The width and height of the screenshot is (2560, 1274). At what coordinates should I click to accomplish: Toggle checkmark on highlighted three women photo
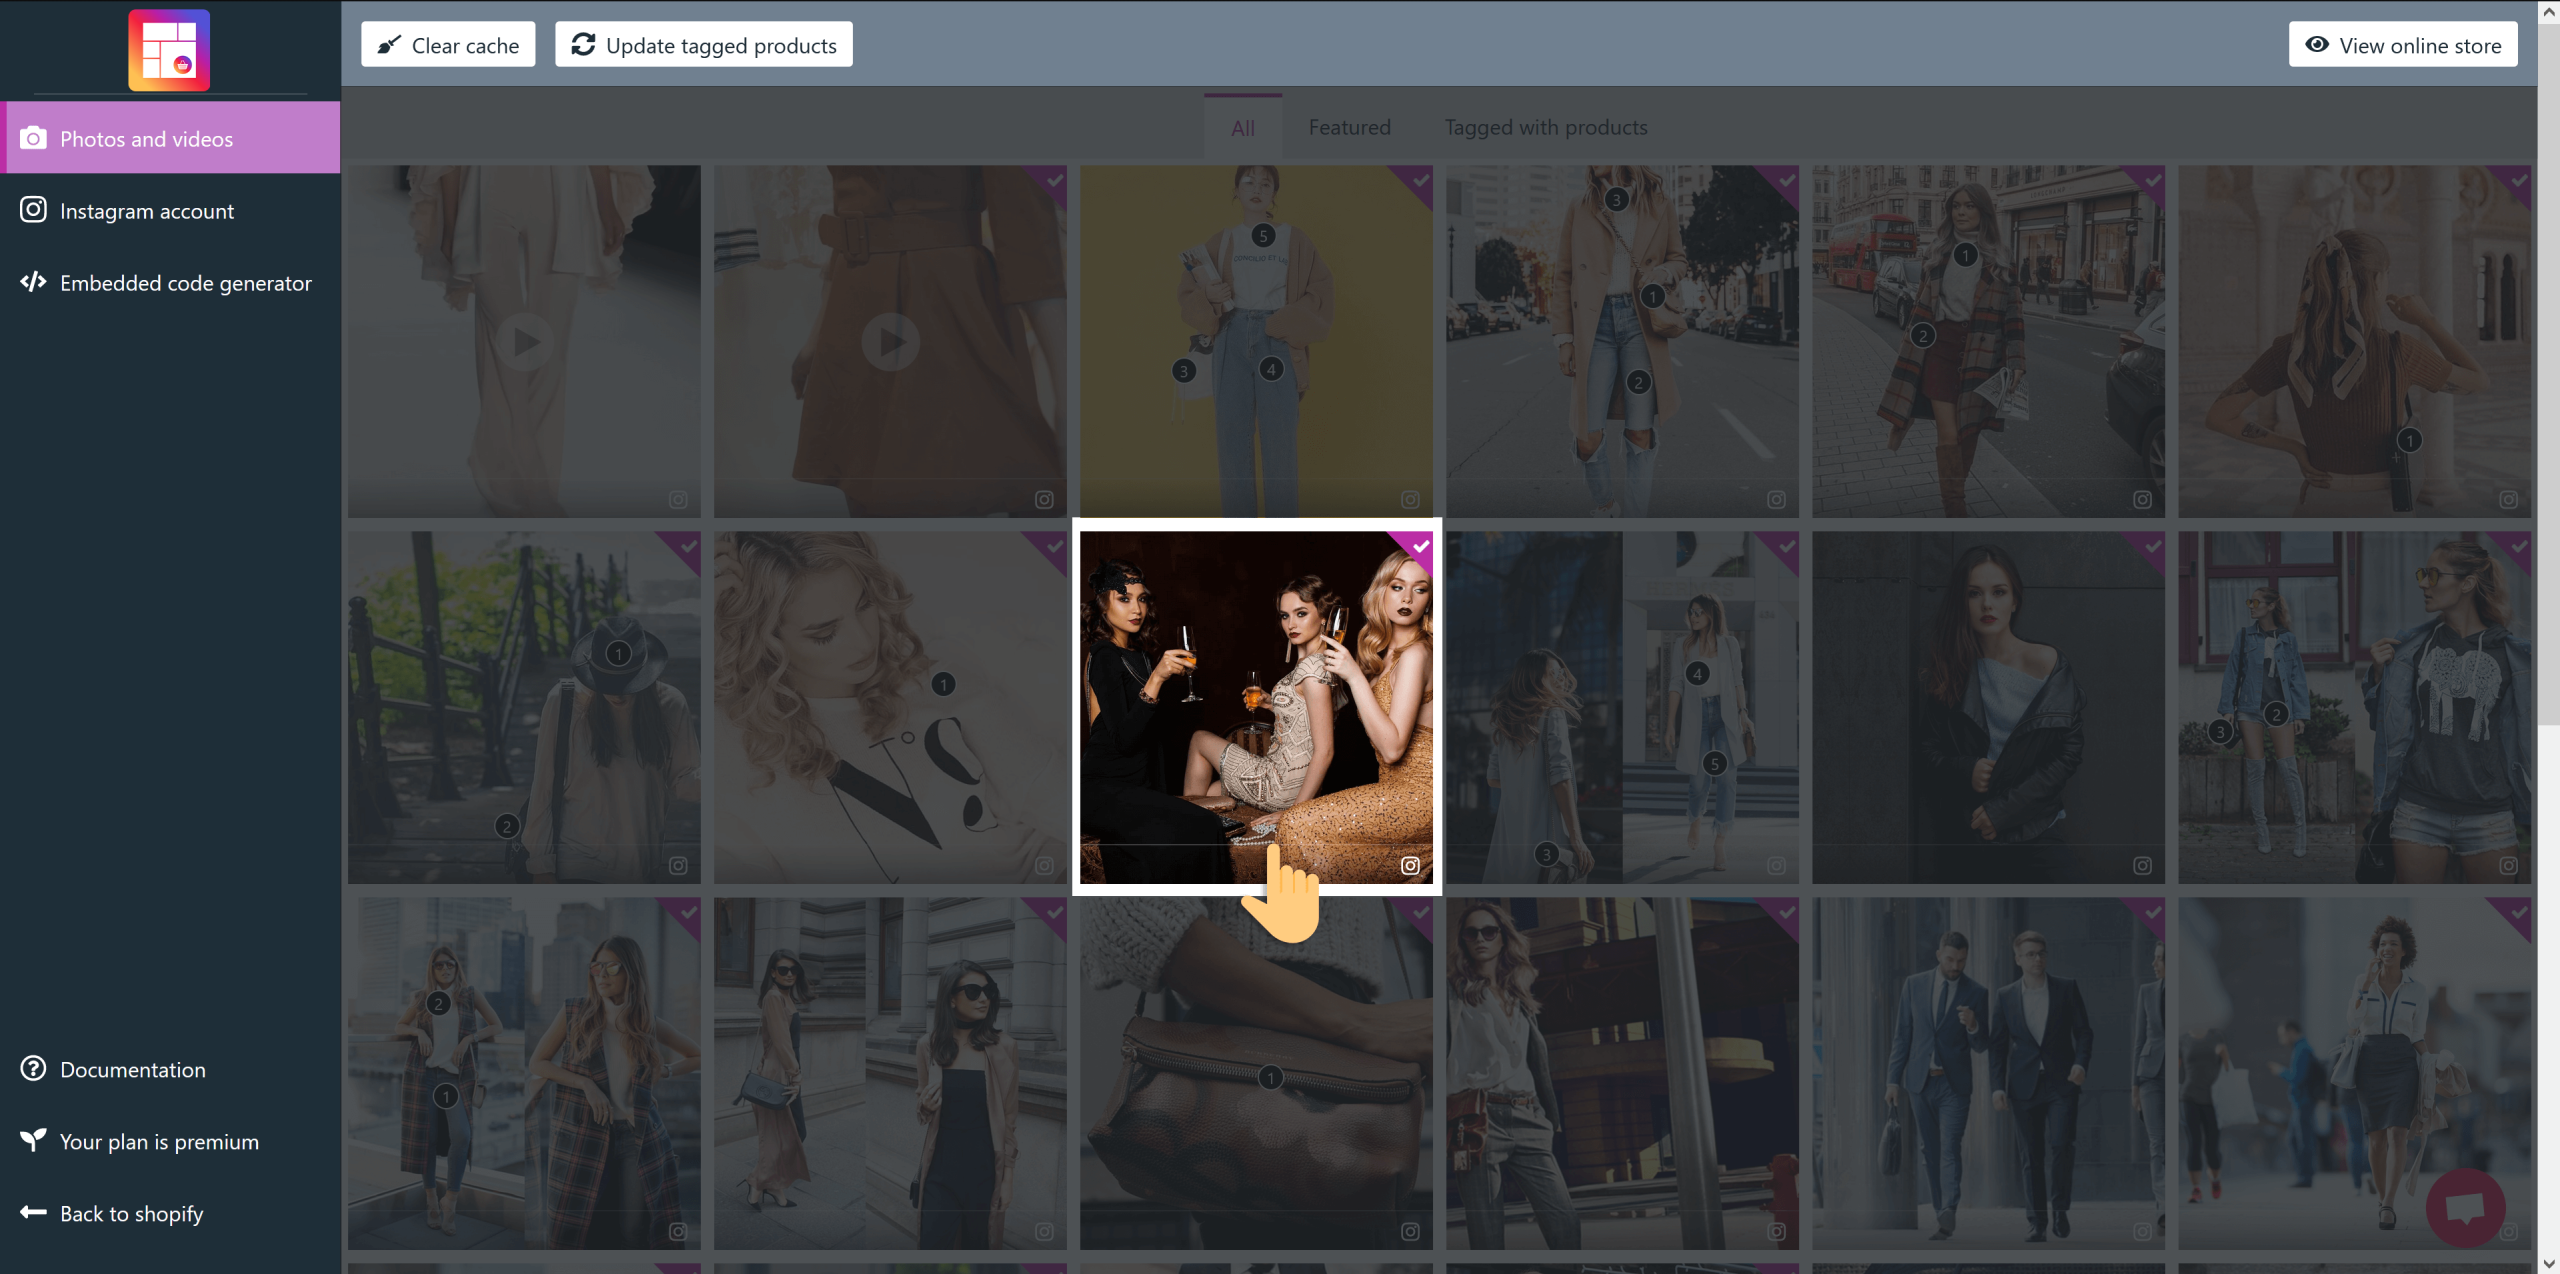1420,546
